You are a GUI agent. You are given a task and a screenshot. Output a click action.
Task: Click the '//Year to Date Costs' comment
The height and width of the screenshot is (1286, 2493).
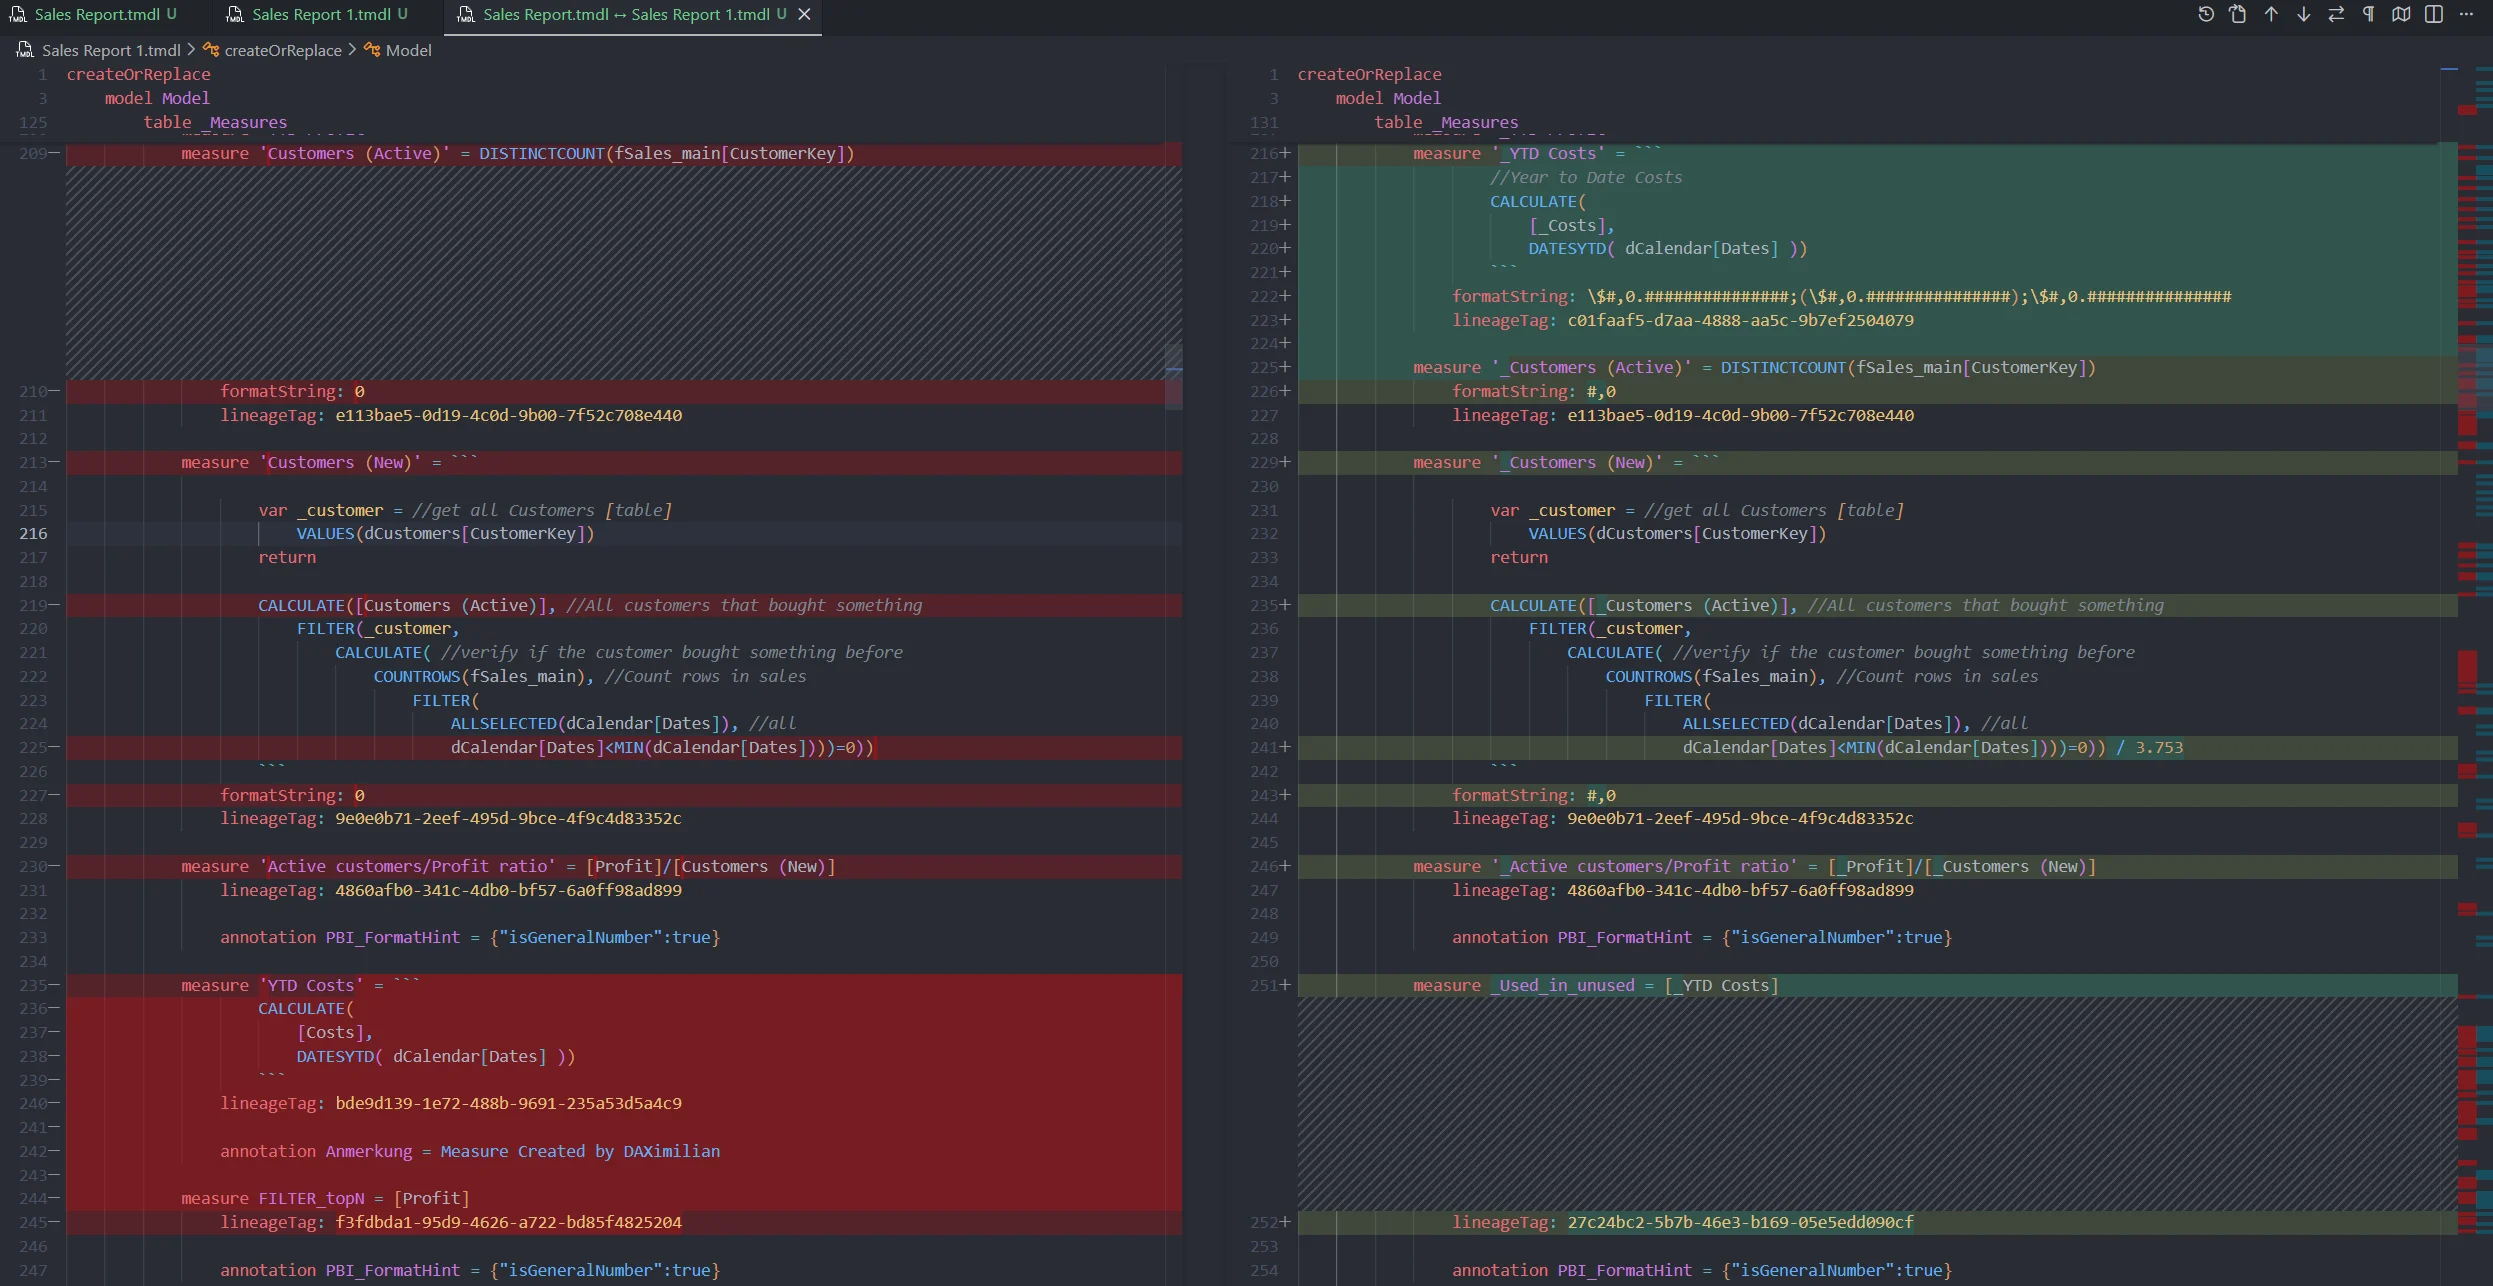(1586, 177)
